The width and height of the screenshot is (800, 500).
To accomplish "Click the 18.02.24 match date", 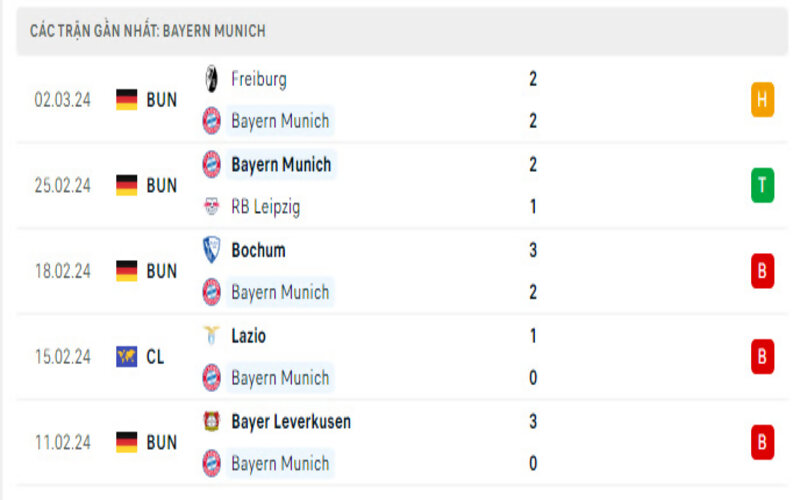I will tap(62, 271).
